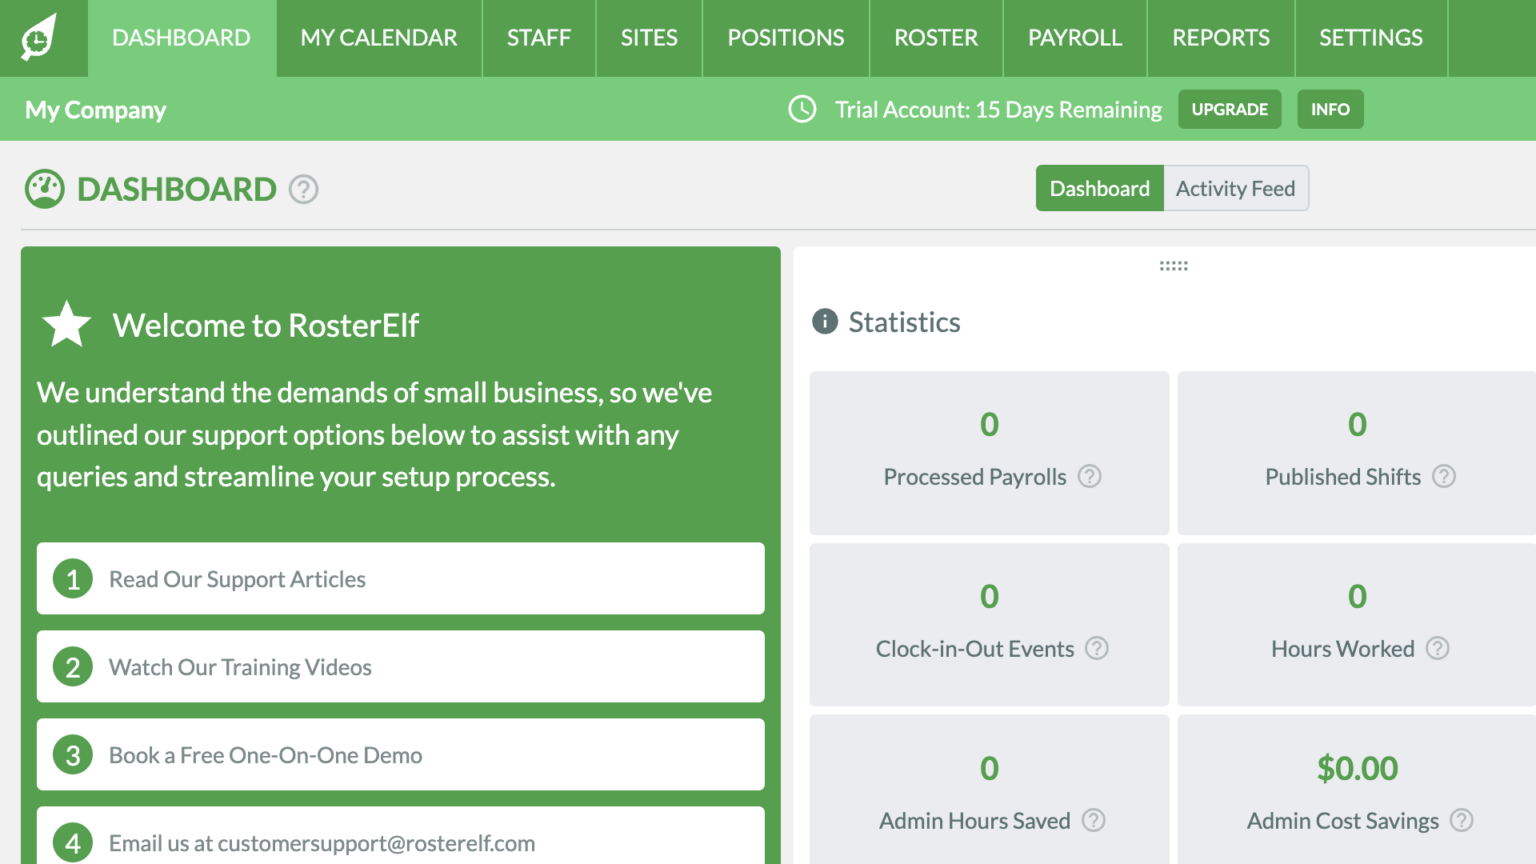
Task: Click the help icon beside Clock-in-Out Events
Action: (x=1096, y=649)
